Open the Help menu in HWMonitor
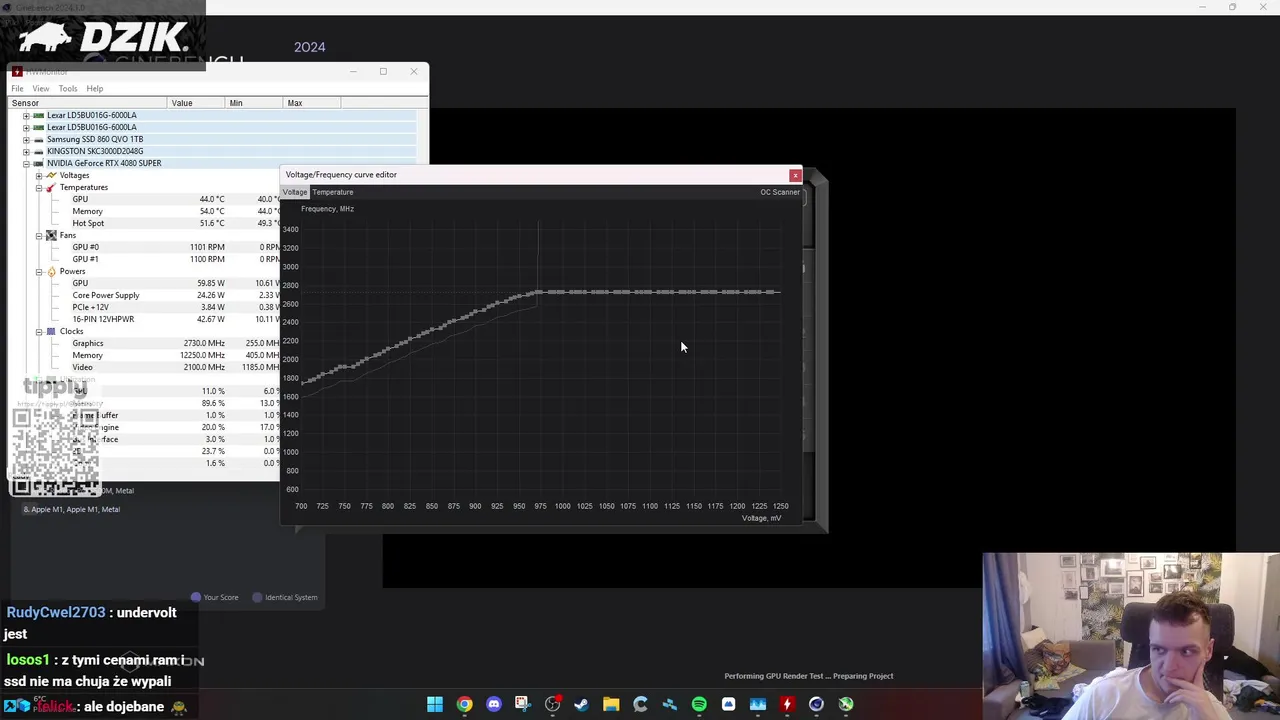1280x720 pixels. click(94, 88)
